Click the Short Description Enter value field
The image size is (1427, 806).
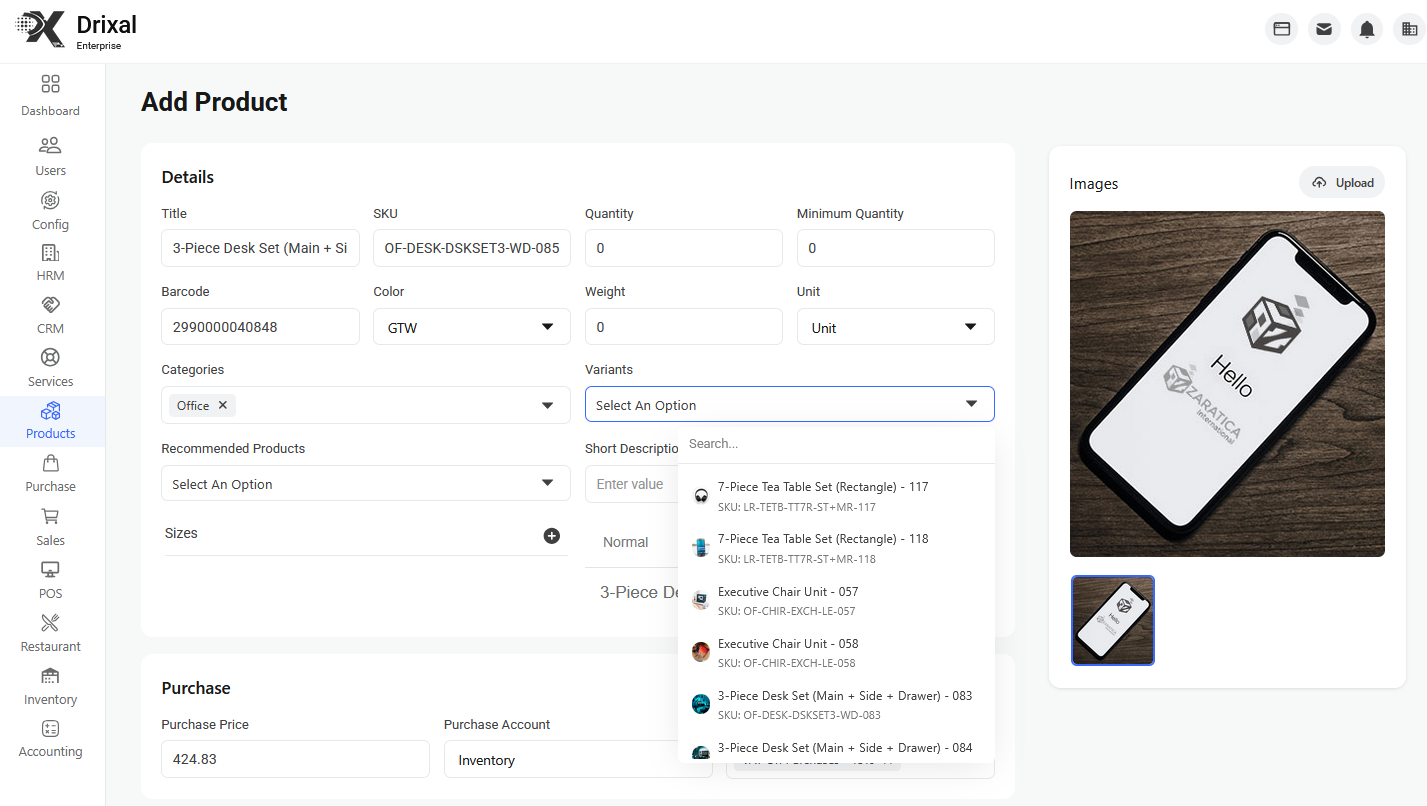click(x=631, y=484)
